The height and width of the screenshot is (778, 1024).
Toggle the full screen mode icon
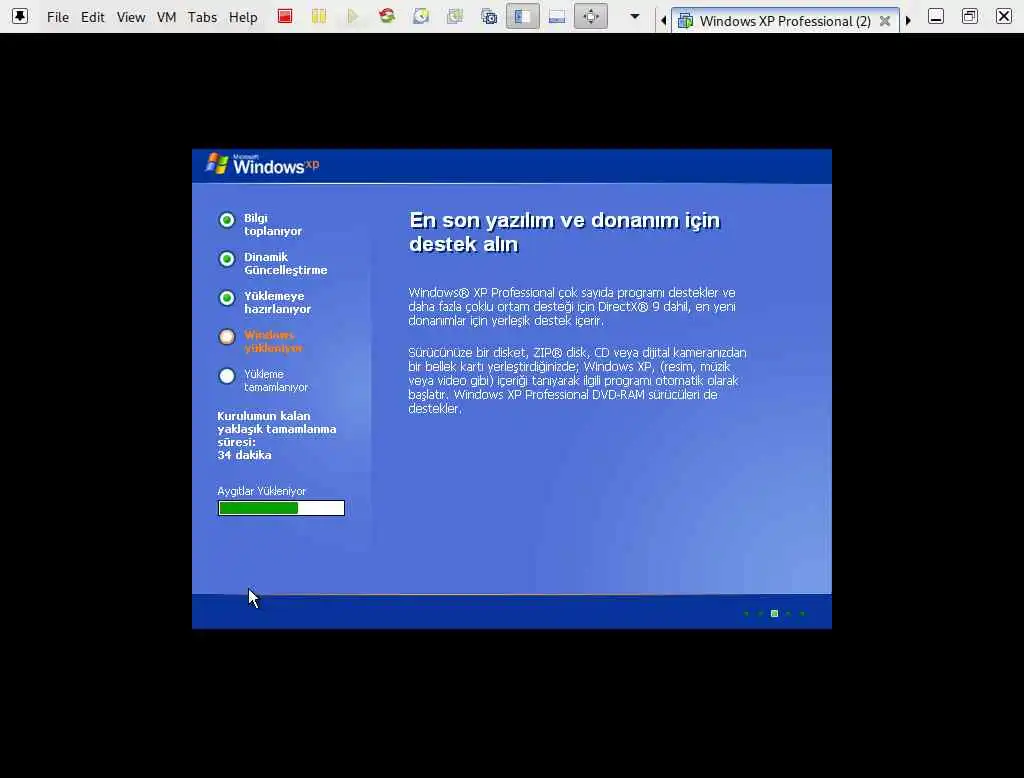click(591, 16)
